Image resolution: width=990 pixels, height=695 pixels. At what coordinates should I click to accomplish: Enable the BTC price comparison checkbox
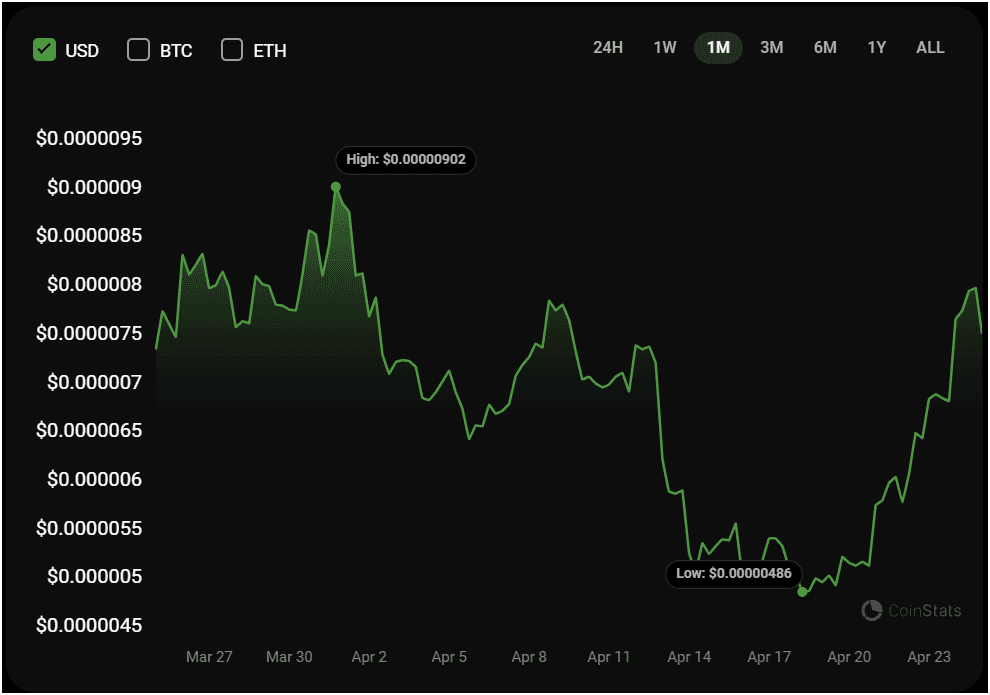pos(137,49)
